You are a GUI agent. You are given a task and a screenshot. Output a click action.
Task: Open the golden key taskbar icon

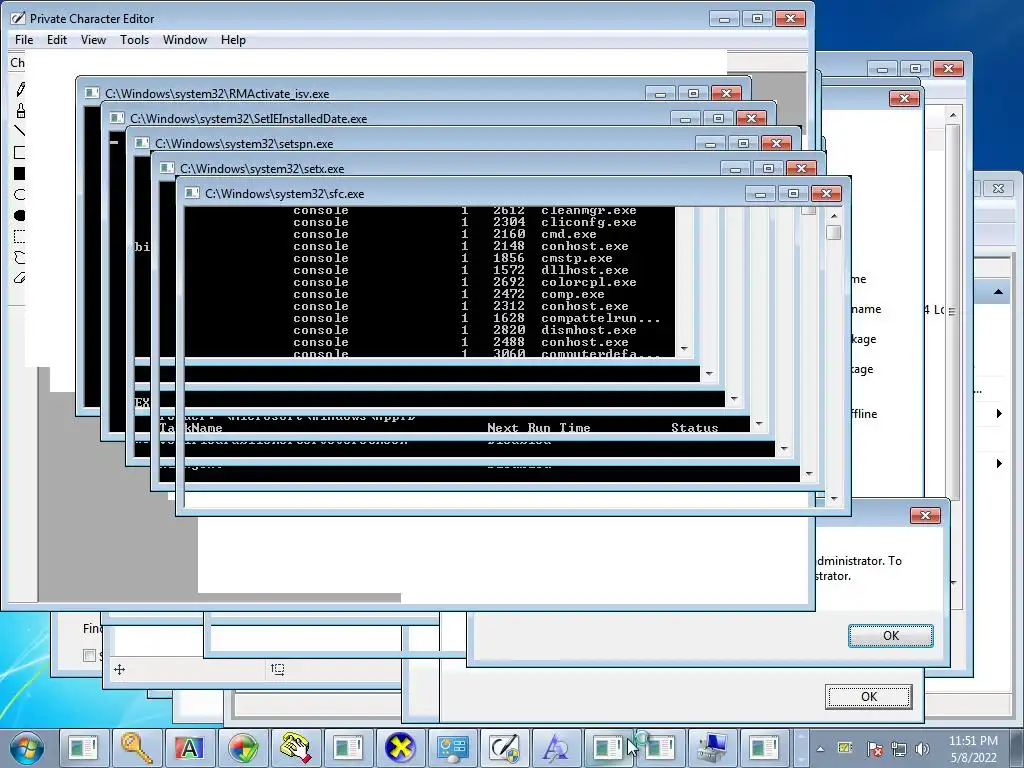(136, 748)
